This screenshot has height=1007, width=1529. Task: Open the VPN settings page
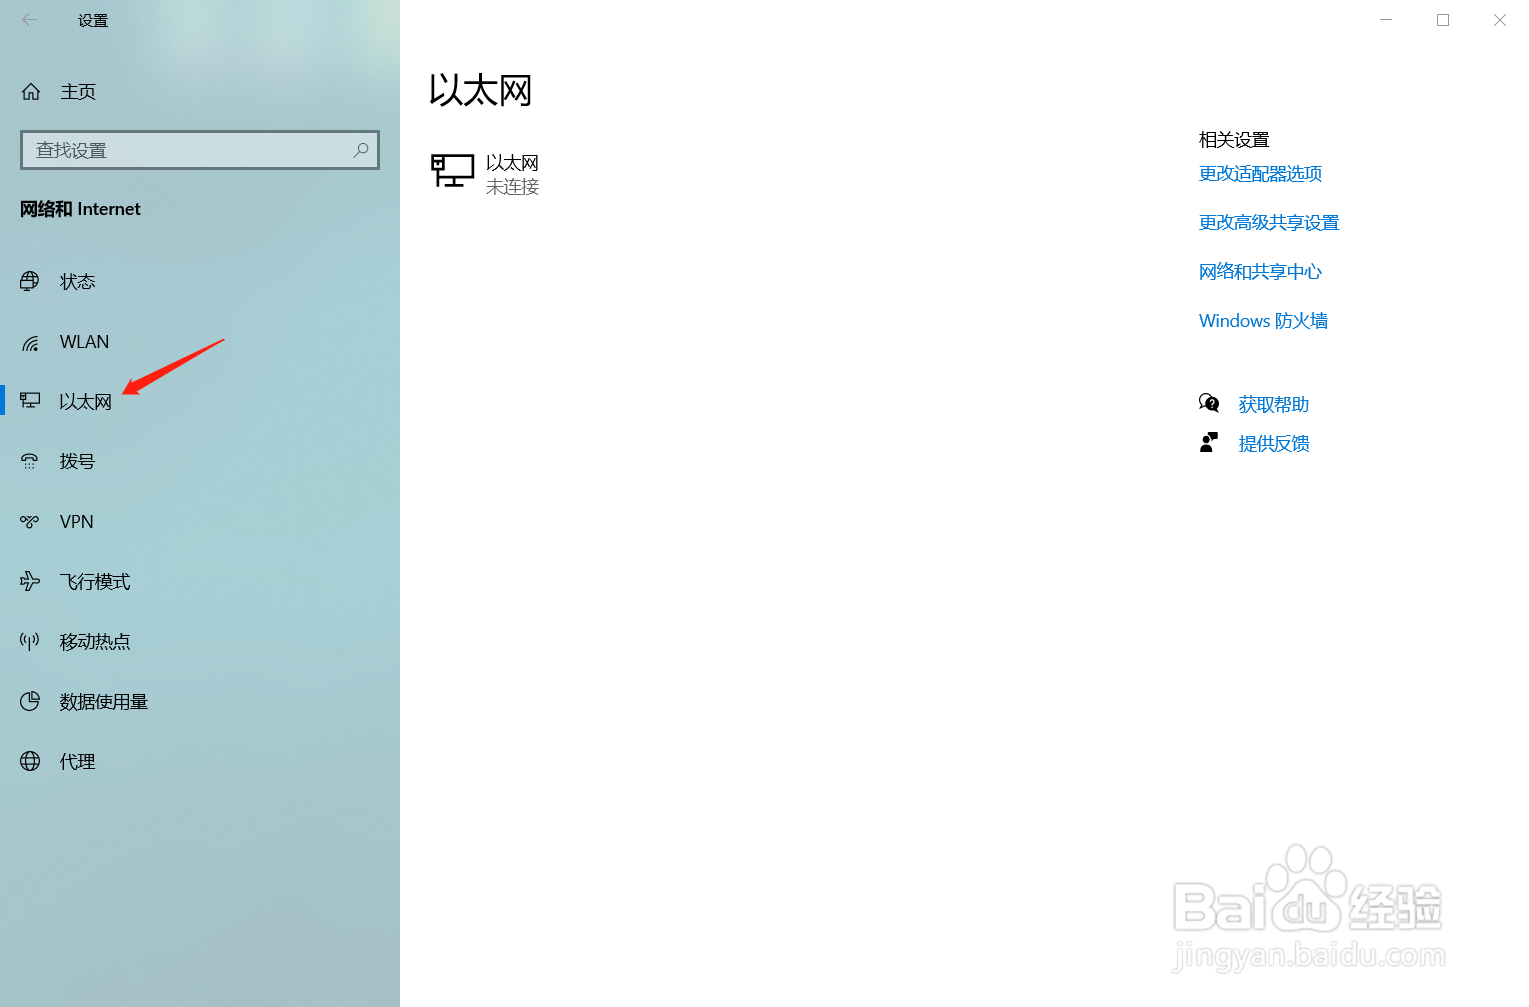77,522
